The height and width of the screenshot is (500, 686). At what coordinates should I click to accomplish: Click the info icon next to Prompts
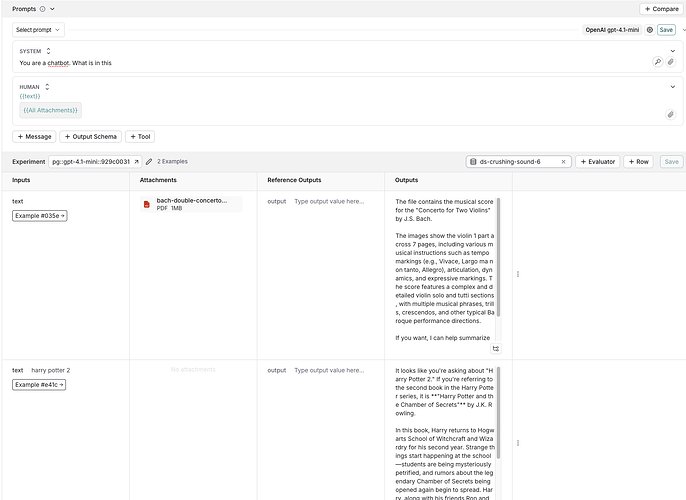[42, 9]
